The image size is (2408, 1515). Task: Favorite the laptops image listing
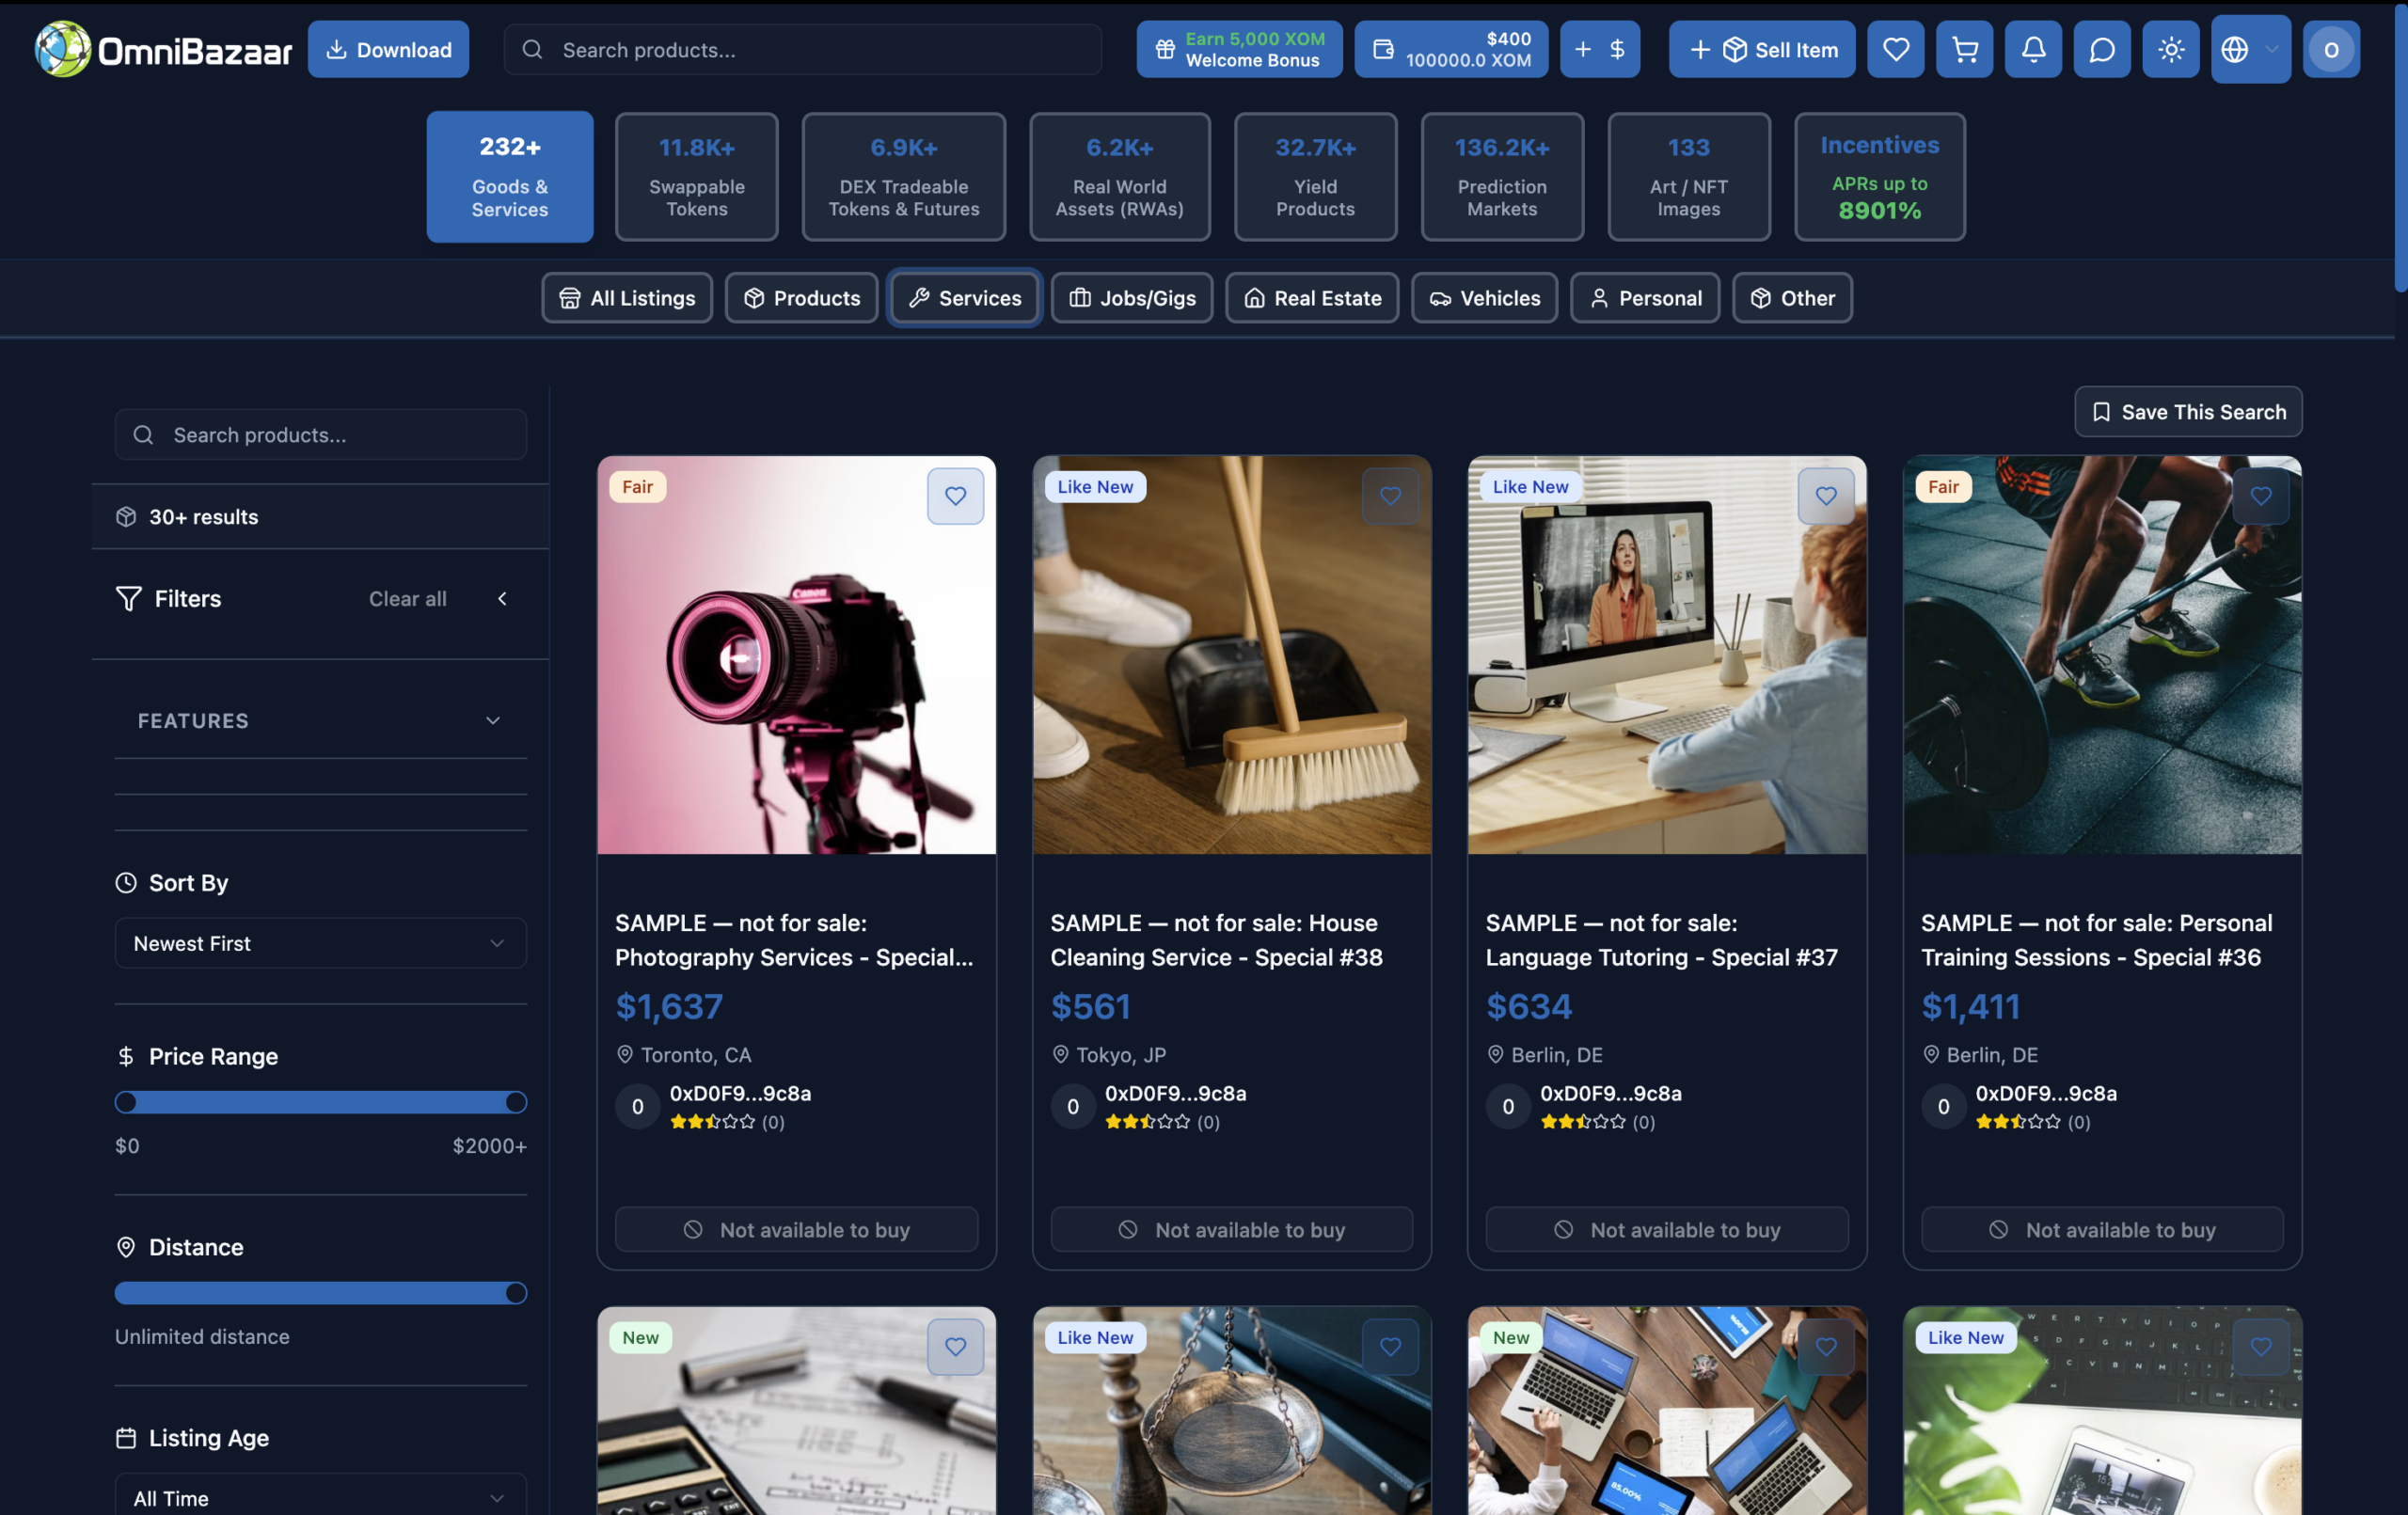(1826, 1347)
